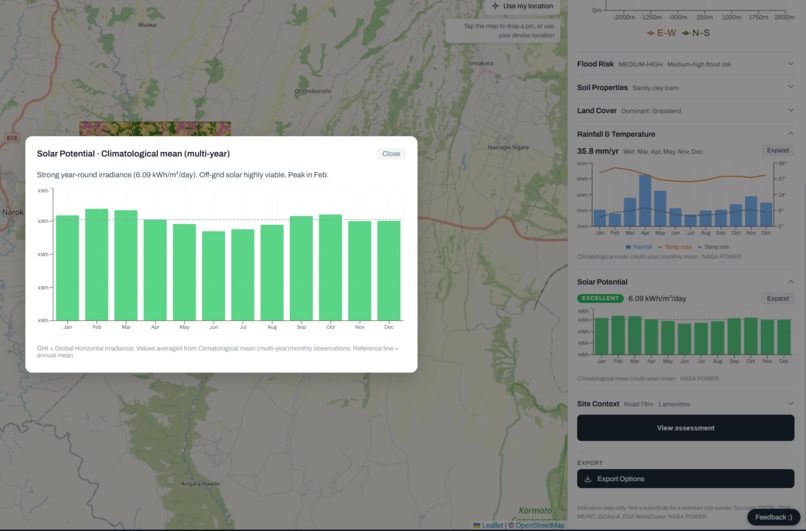Click the Mulwa map label

point(147,24)
